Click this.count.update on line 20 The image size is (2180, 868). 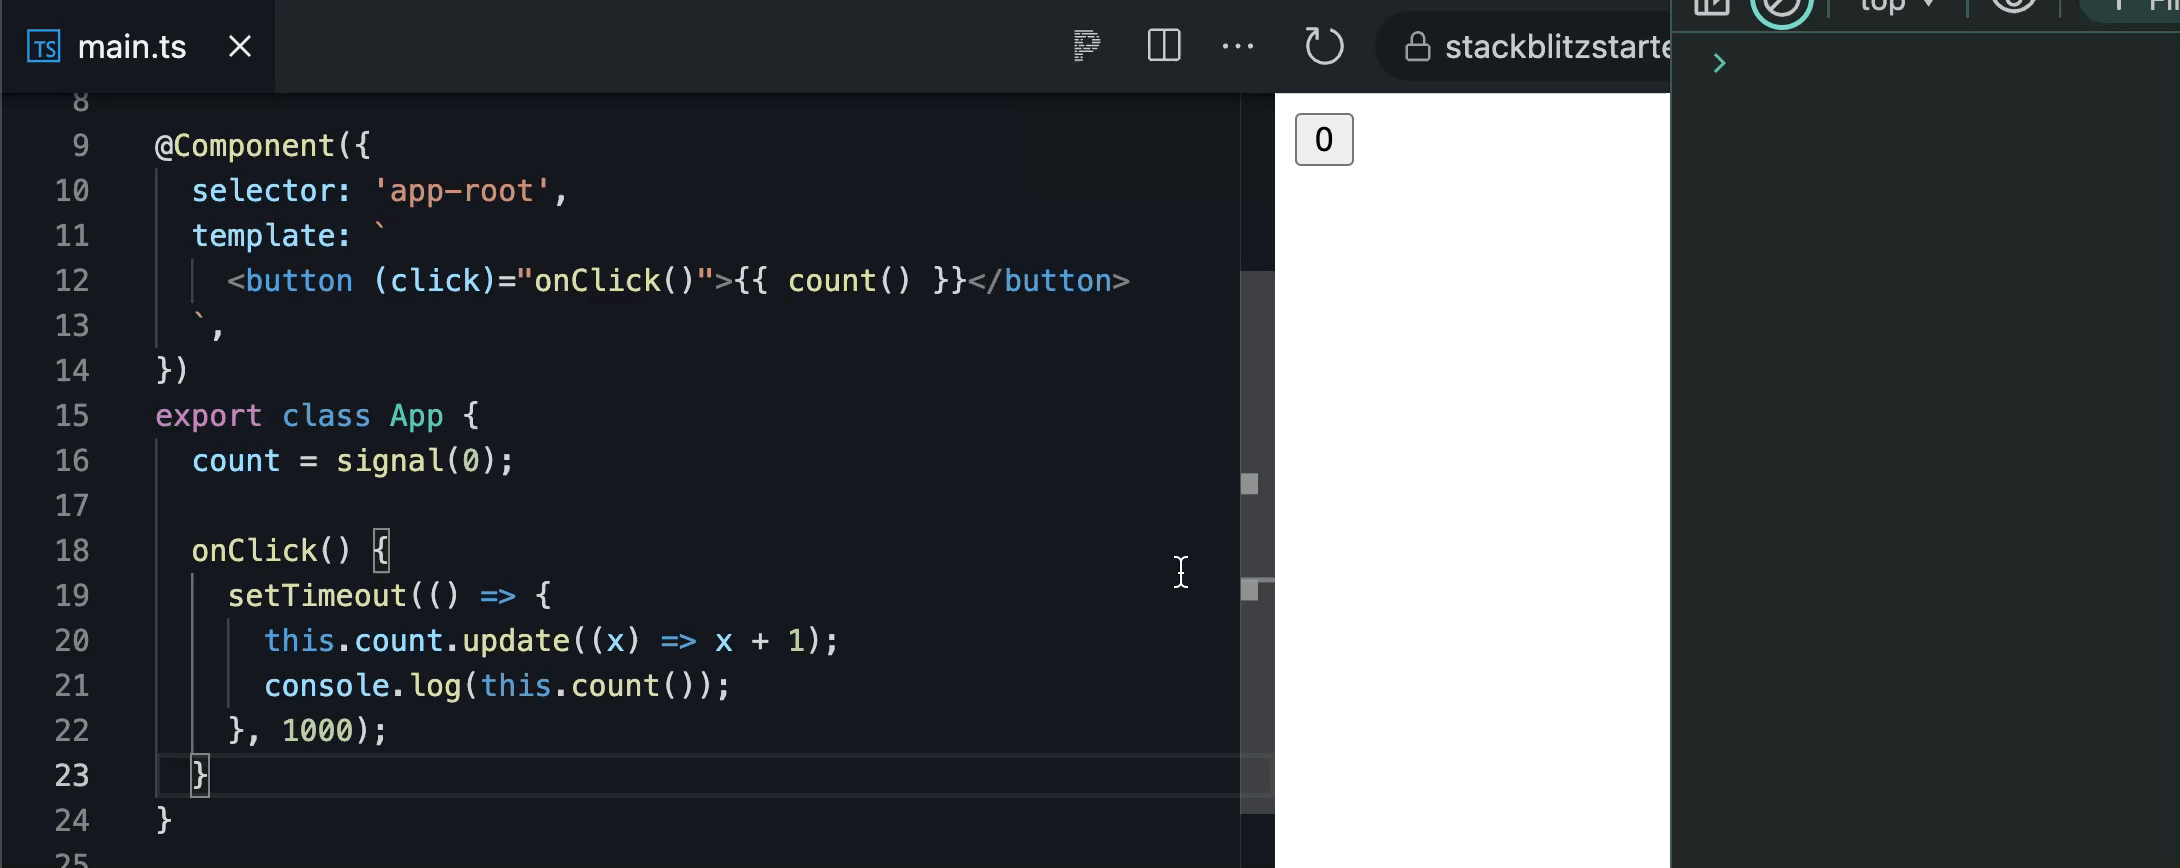416,641
